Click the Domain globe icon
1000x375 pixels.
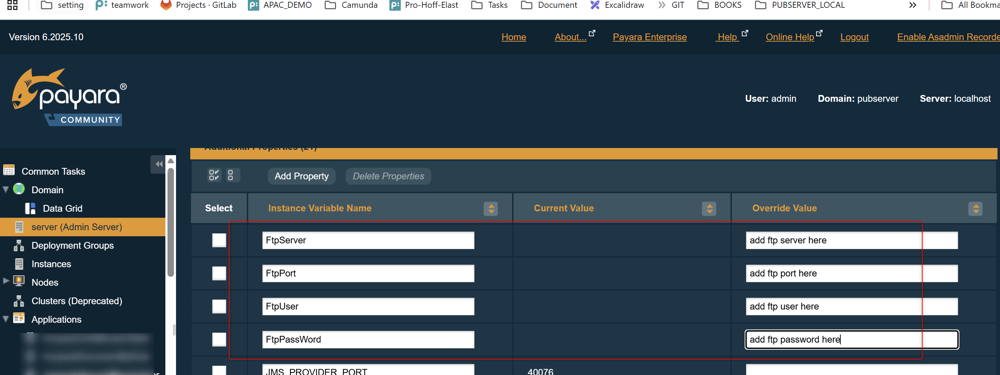click(18, 189)
